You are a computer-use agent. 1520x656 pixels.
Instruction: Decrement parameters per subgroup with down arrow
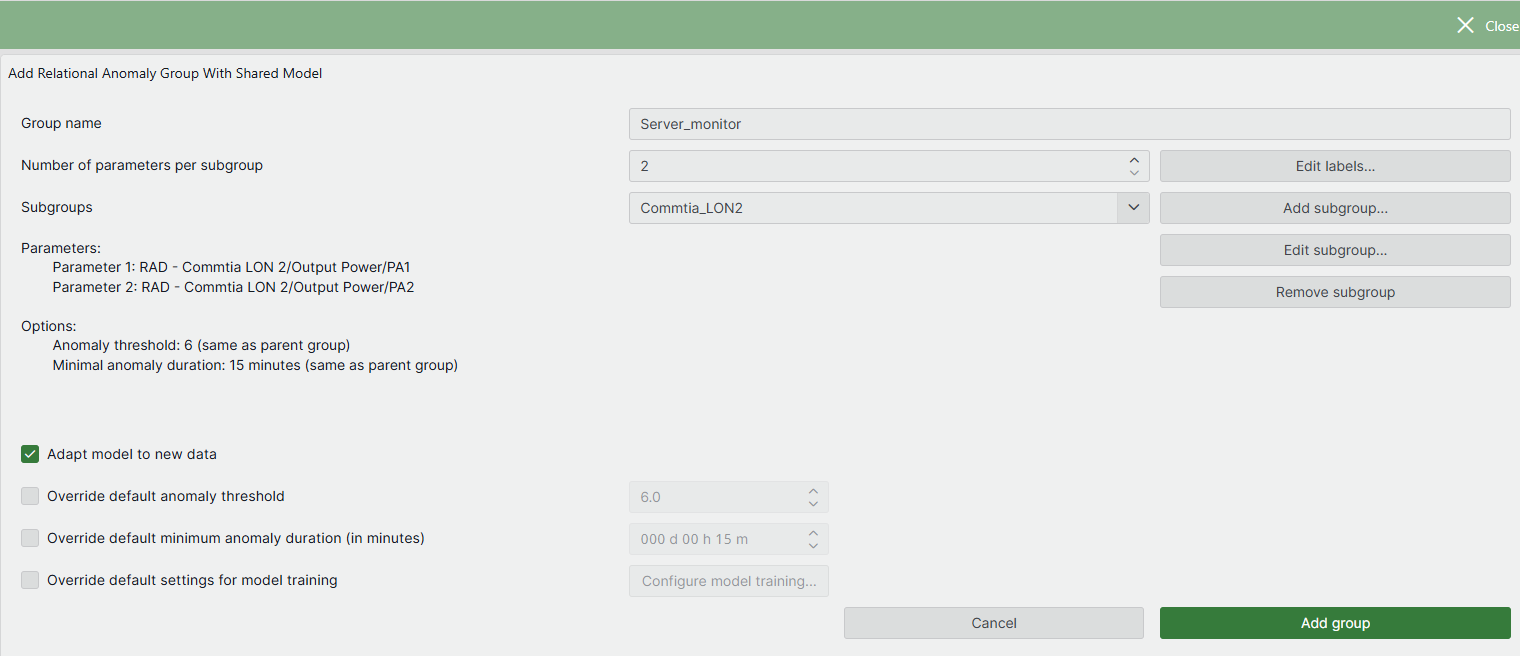(x=1134, y=171)
